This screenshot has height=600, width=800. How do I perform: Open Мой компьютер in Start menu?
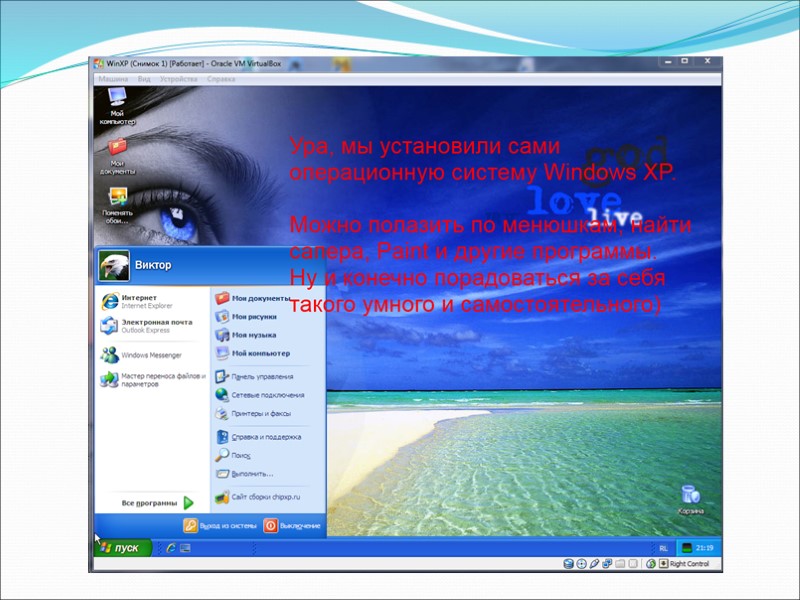[252, 353]
